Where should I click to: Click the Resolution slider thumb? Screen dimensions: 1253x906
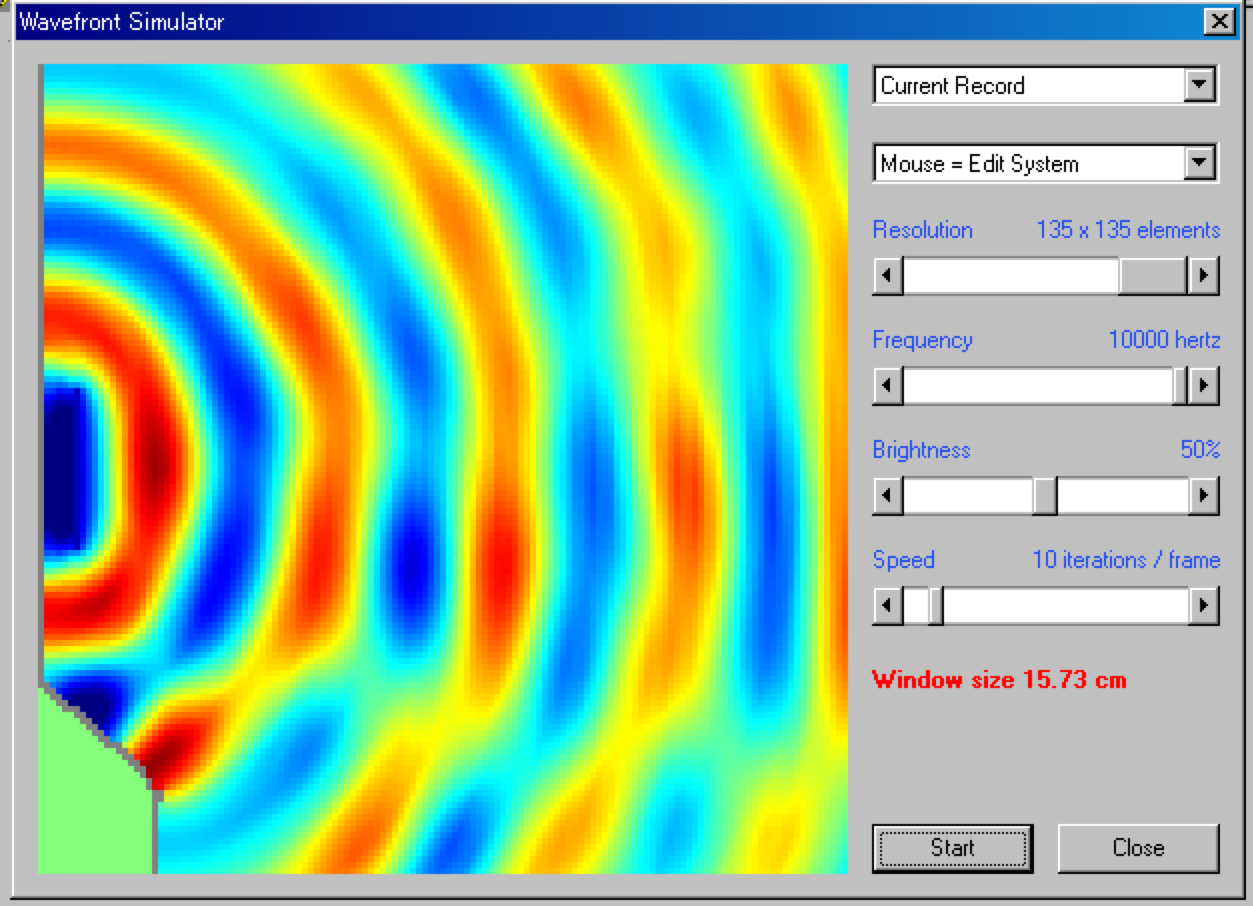tap(1153, 275)
